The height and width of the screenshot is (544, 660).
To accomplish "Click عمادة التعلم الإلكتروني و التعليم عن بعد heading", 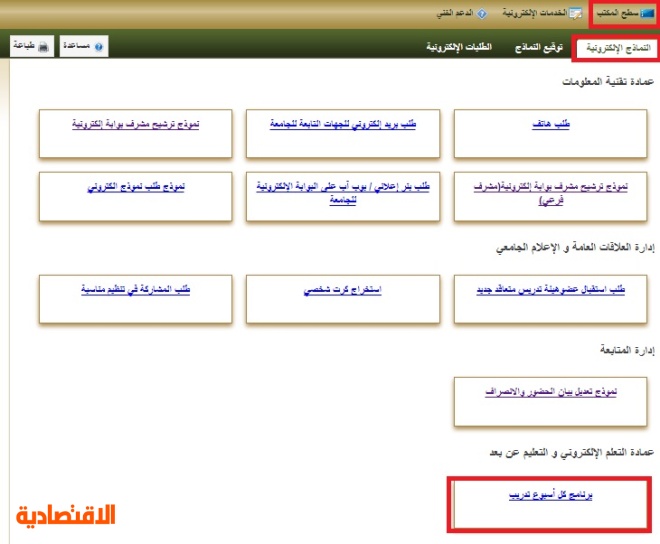I will [572, 453].
